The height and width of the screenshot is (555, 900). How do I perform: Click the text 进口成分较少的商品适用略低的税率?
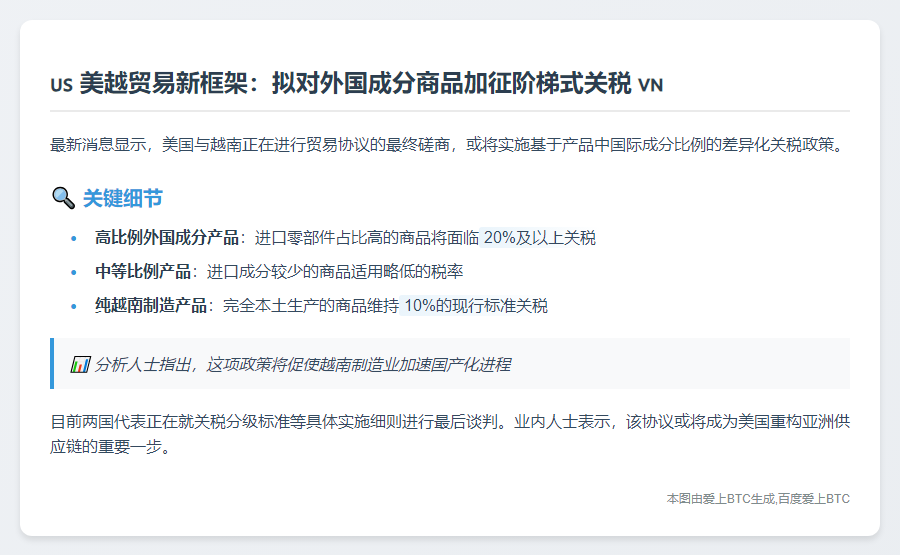click(x=335, y=271)
